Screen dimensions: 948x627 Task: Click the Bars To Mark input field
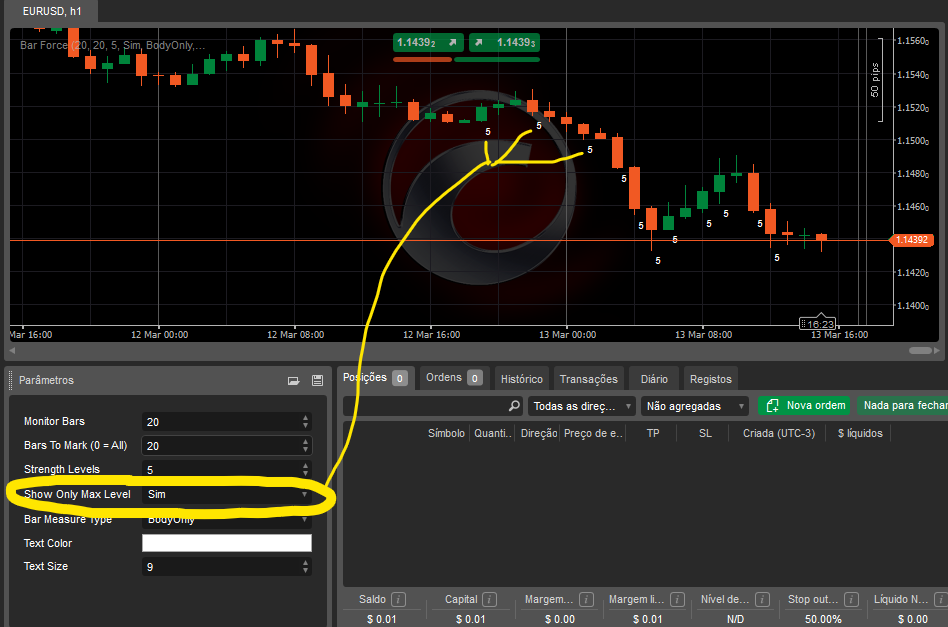click(x=220, y=446)
